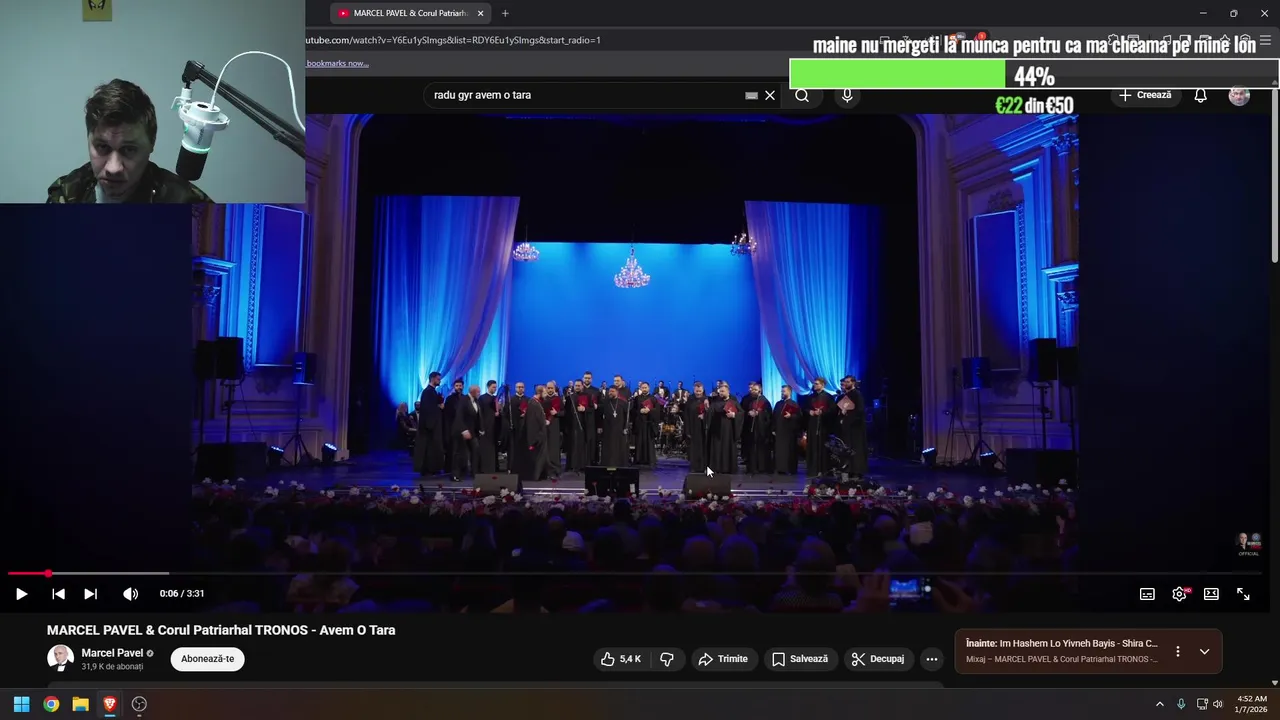
Task: Open system tray microphone indicator
Action: coord(1181,704)
